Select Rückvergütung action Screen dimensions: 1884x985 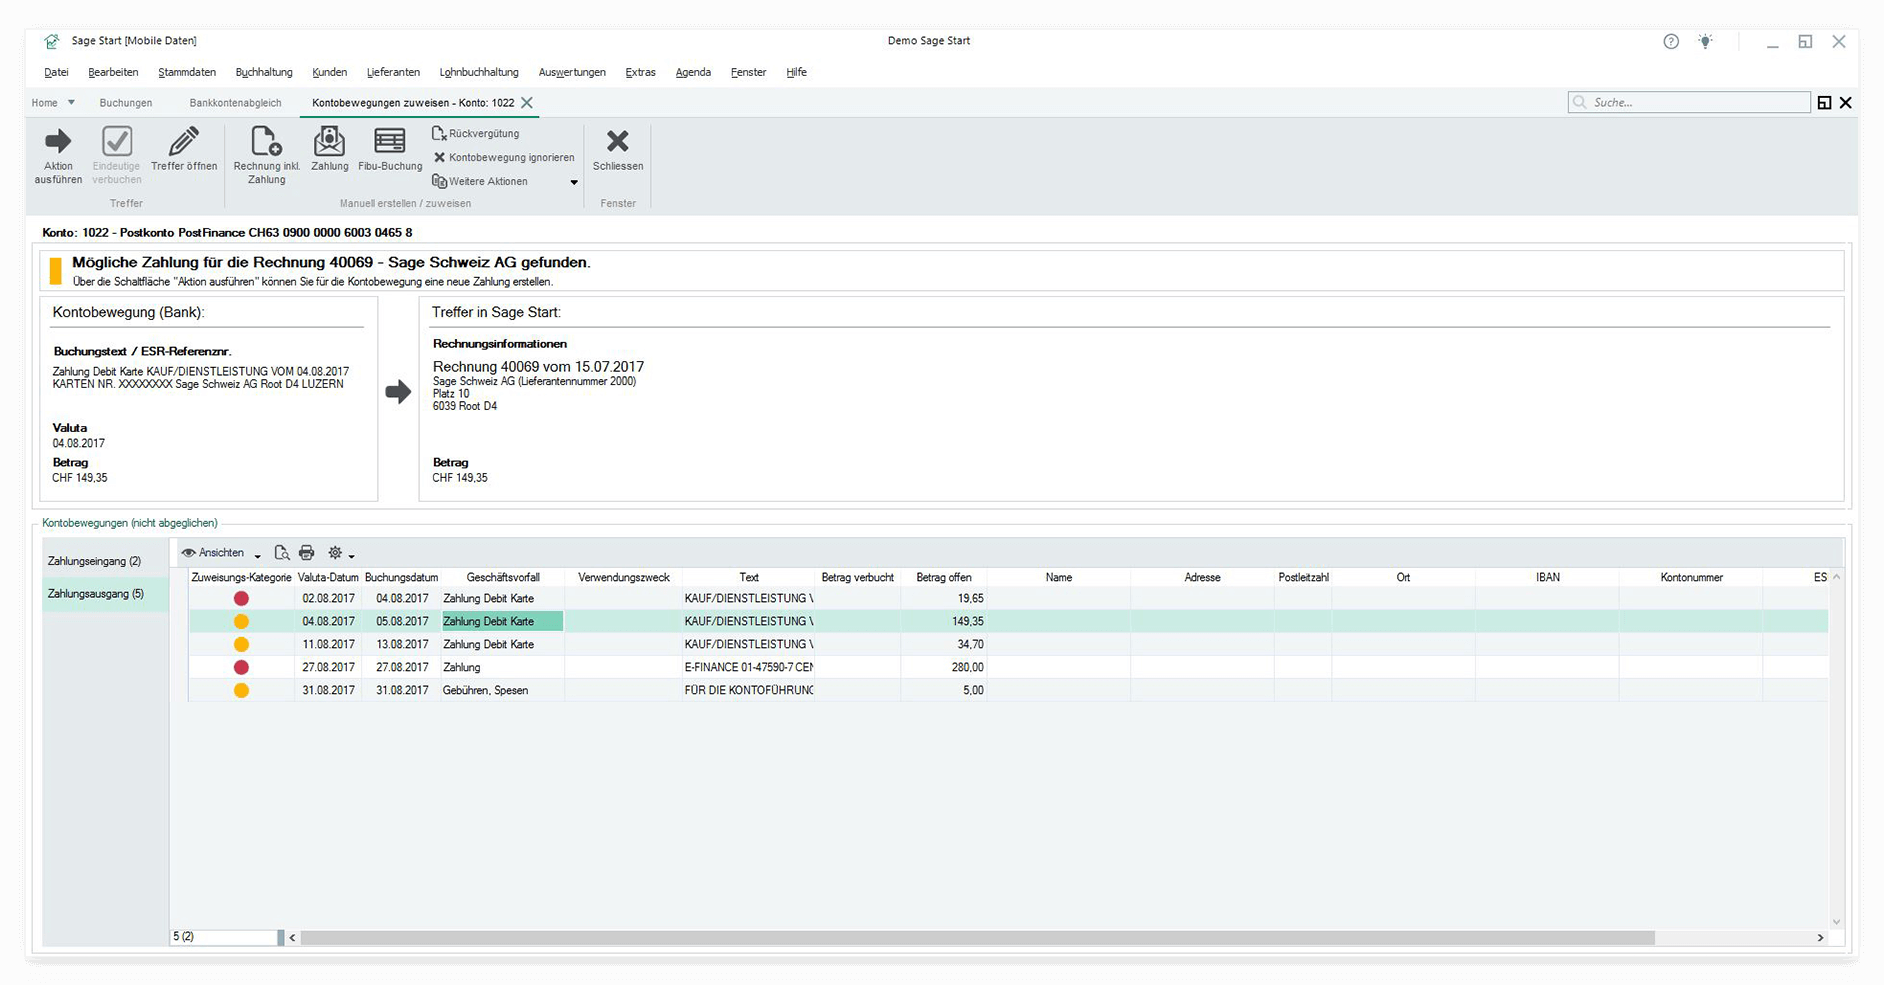pyautogui.click(x=476, y=133)
